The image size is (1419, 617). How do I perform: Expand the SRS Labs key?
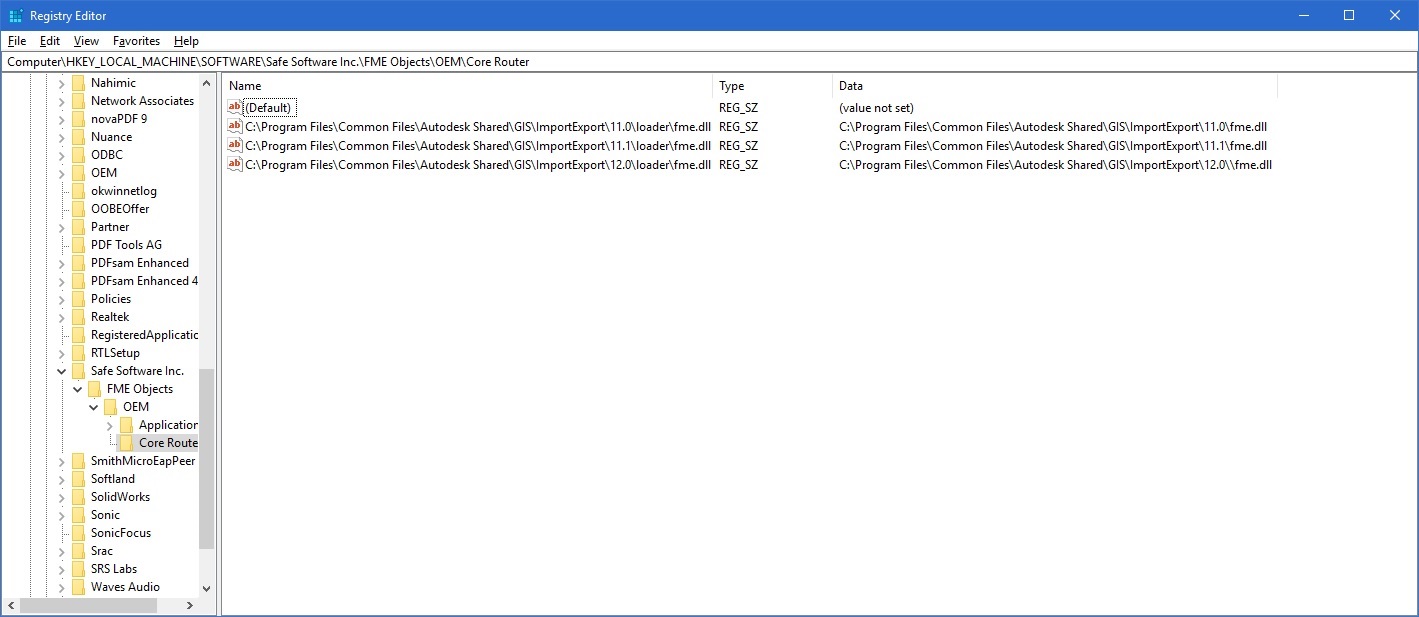click(x=62, y=569)
